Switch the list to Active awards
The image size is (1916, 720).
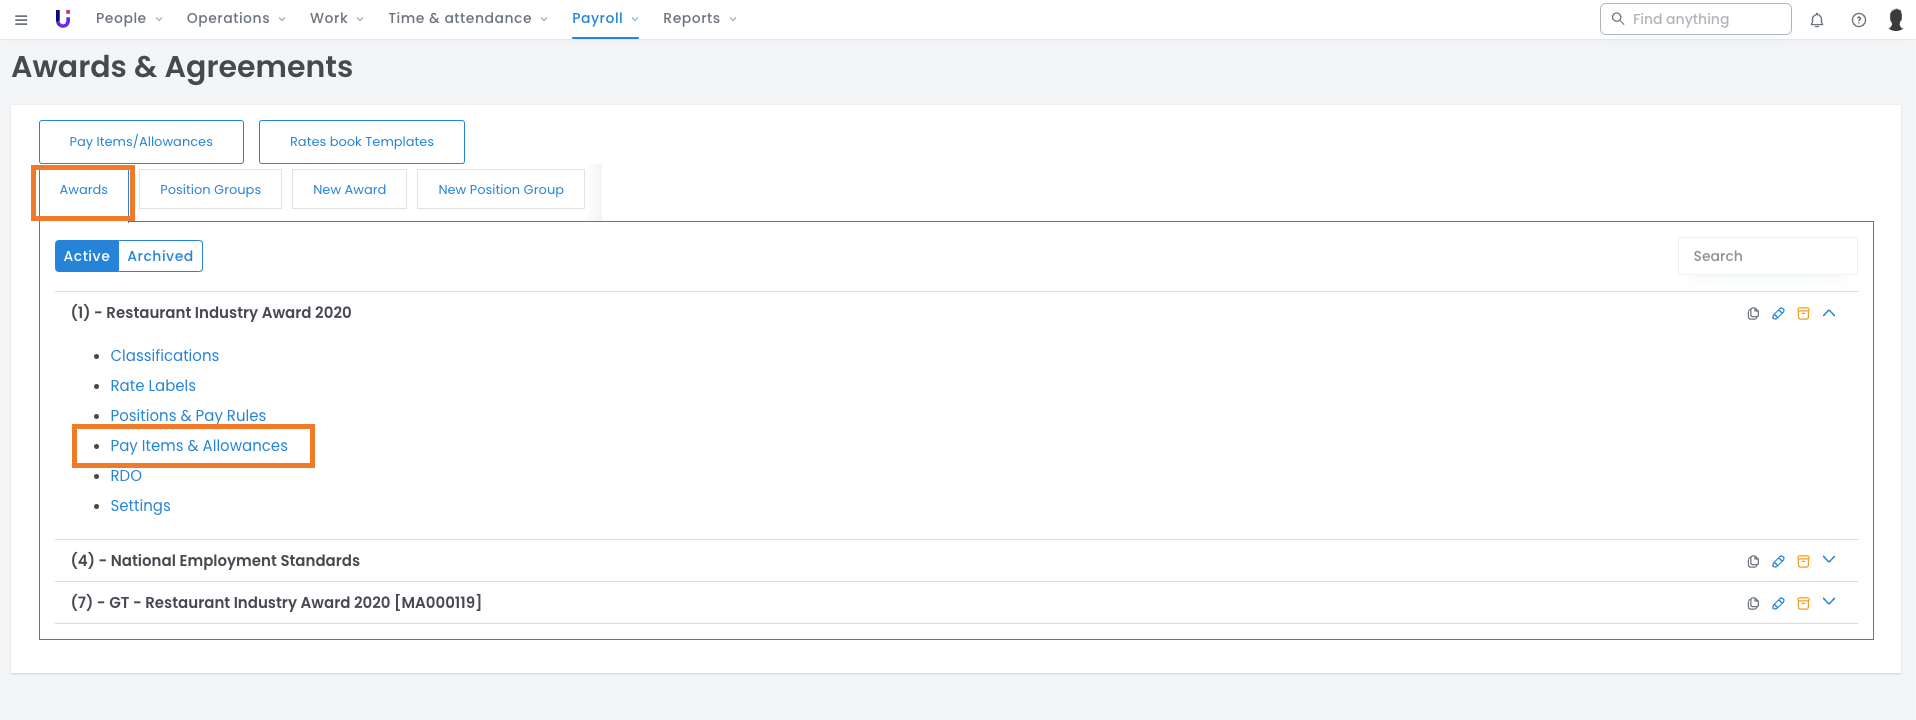87,256
